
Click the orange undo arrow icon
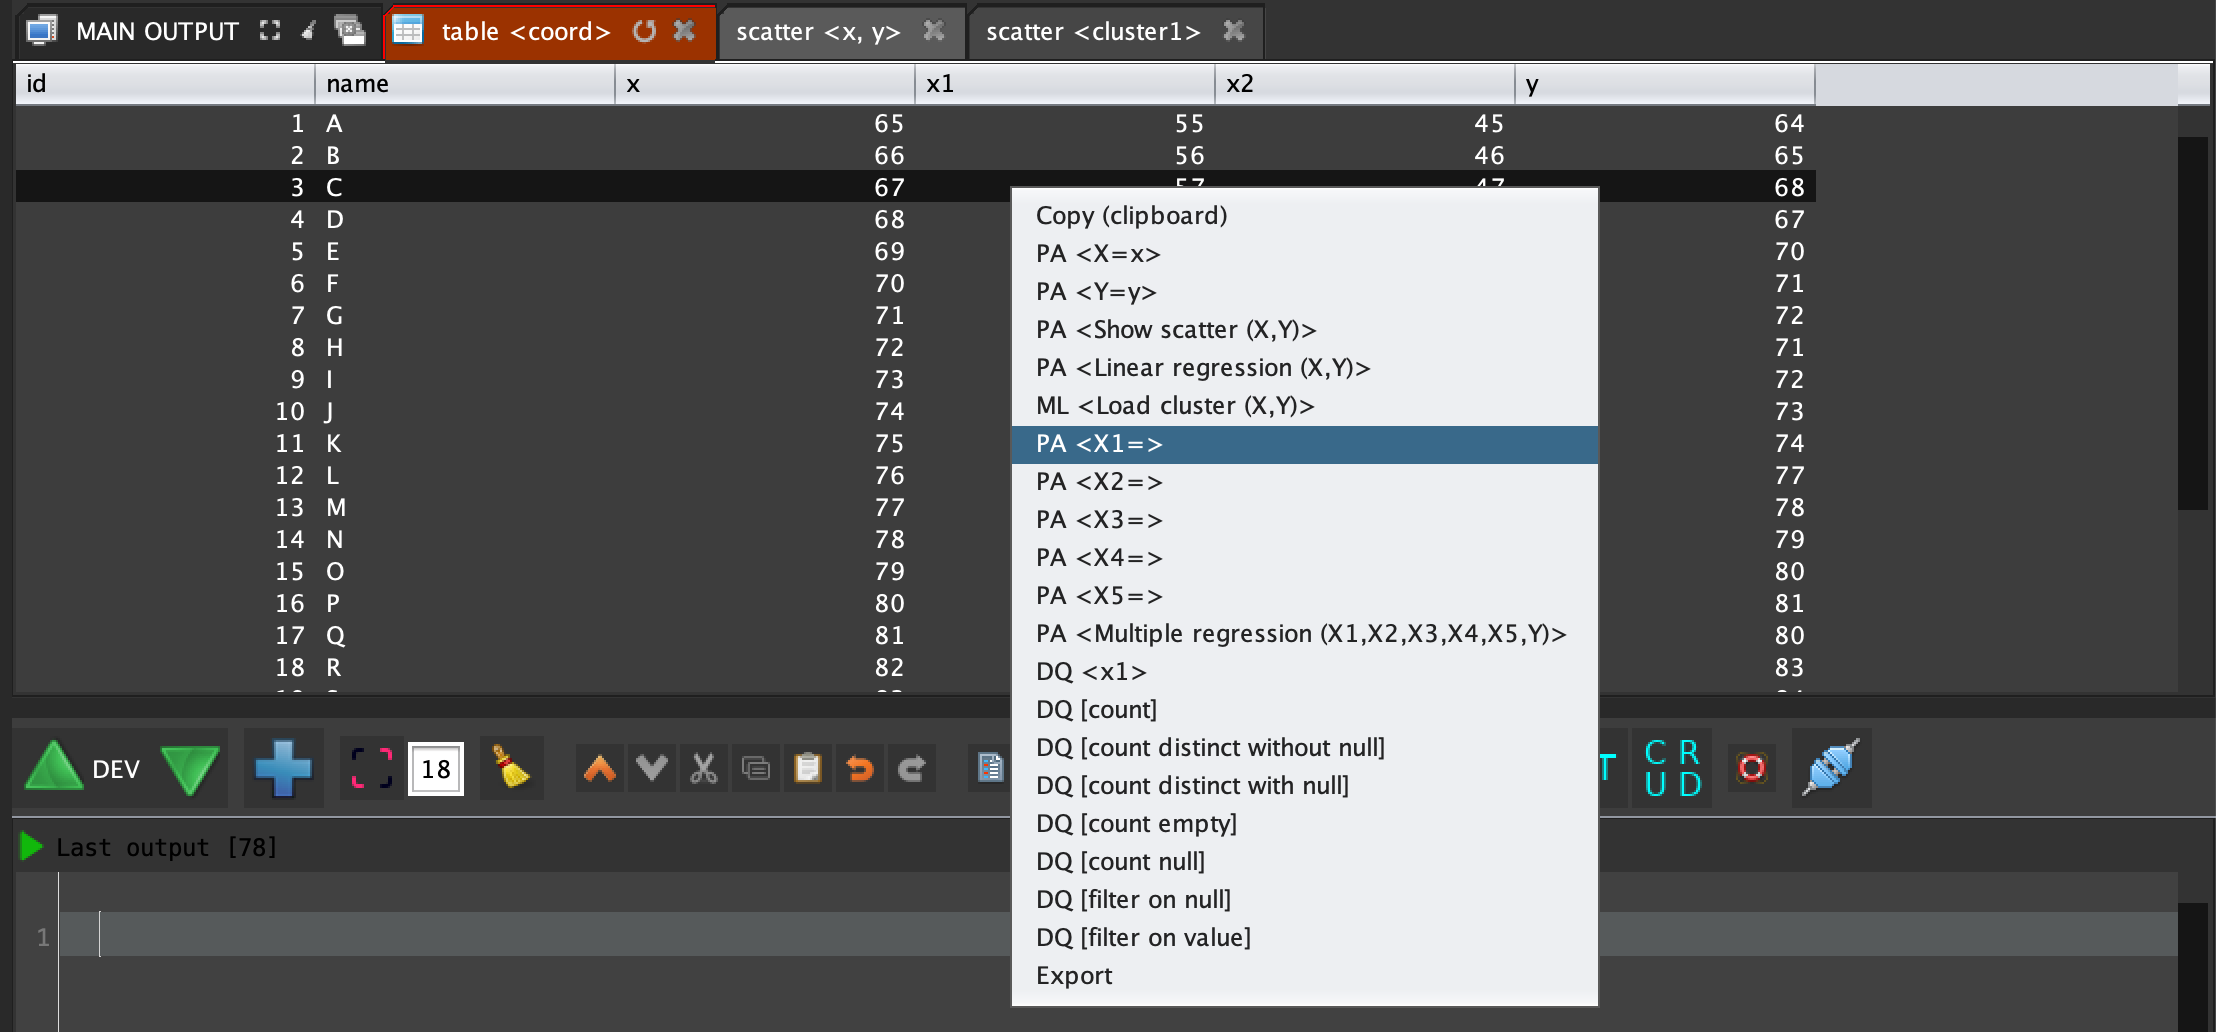[x=860, y=768]
